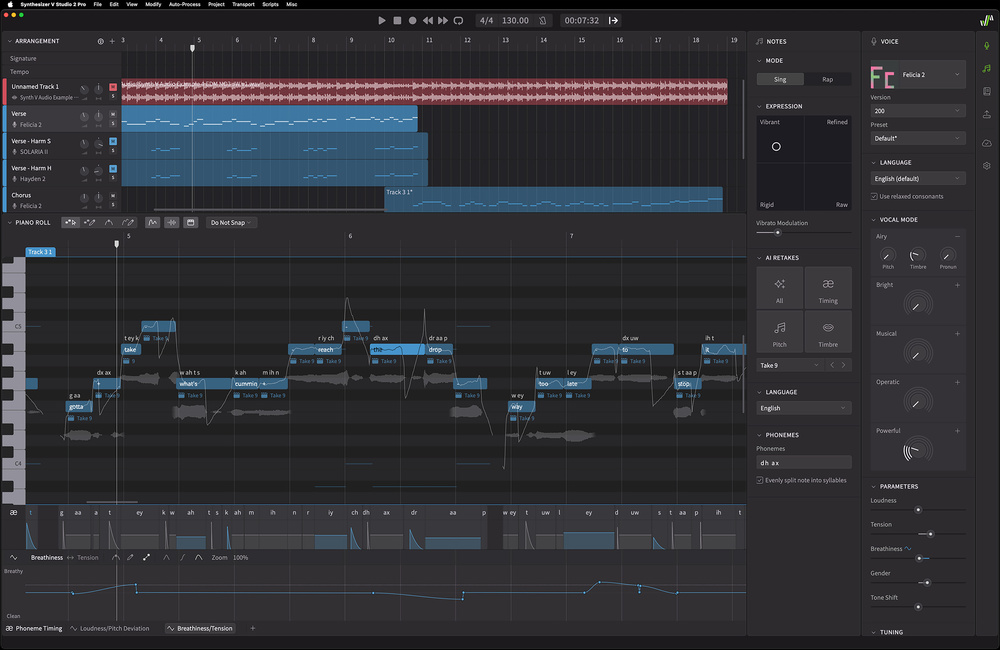Select the Rap mode button
1000x650 pixels.
click(827, 79)
